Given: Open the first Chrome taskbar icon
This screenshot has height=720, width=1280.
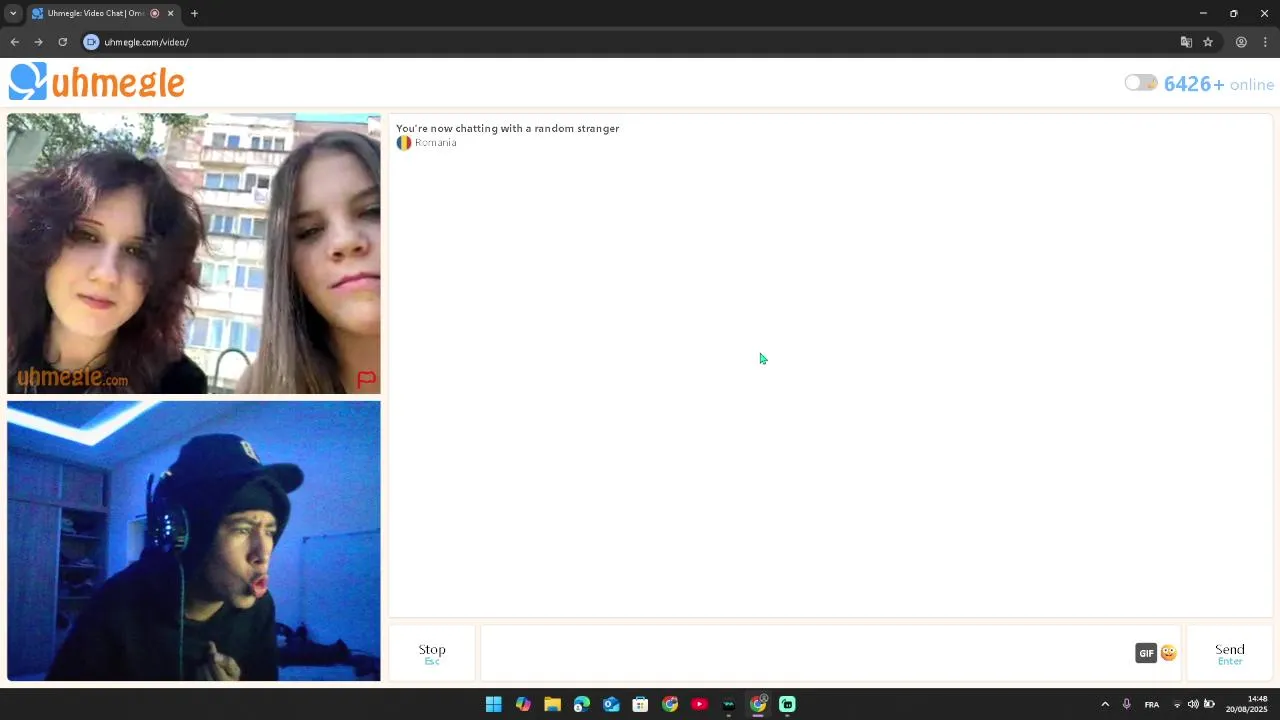Looking at the screenshot, I should (670, 704).
